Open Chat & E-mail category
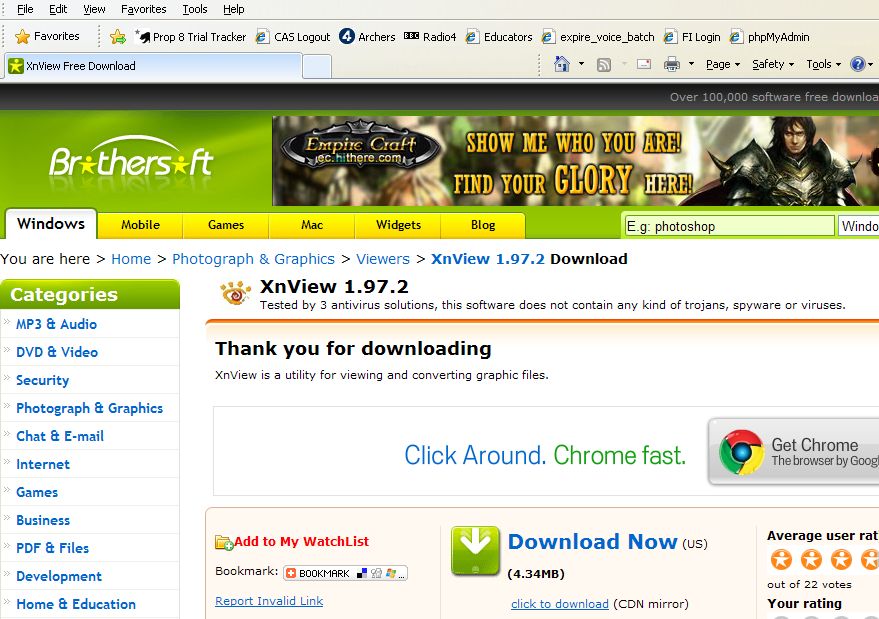This screenshot has width=879, height=619. point(59,436)
